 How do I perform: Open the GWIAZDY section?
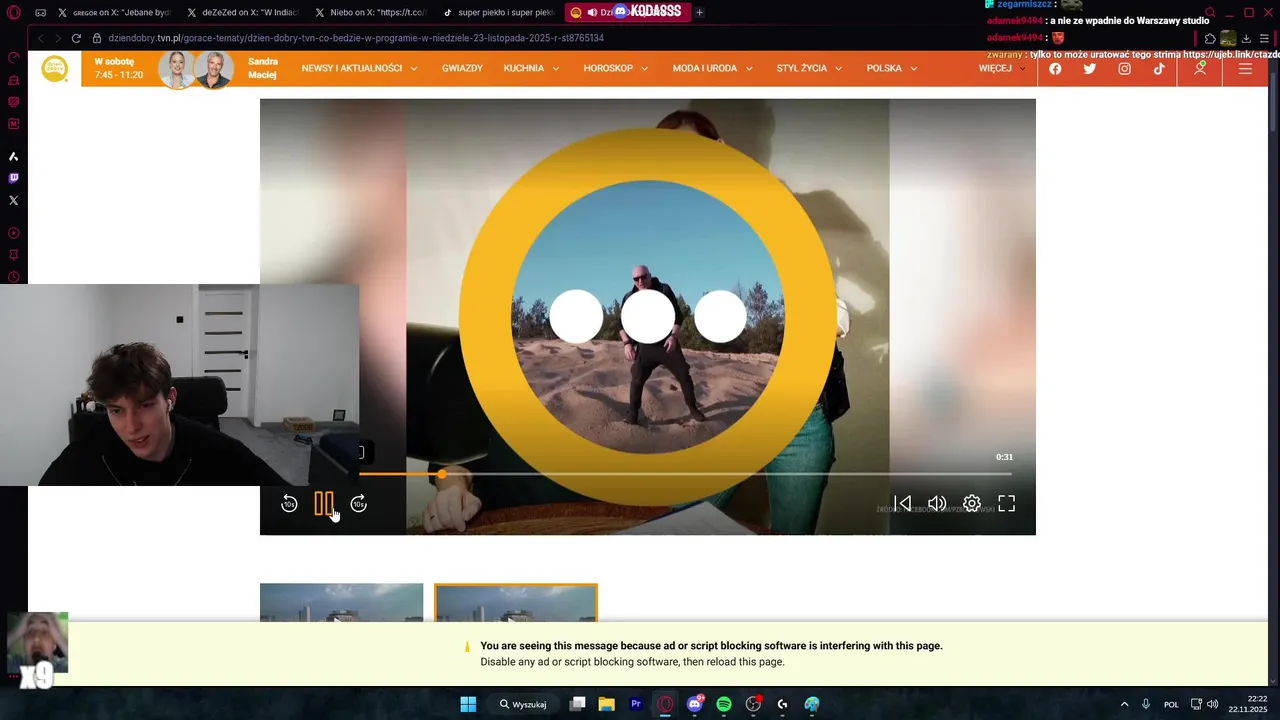pos(462,68)
